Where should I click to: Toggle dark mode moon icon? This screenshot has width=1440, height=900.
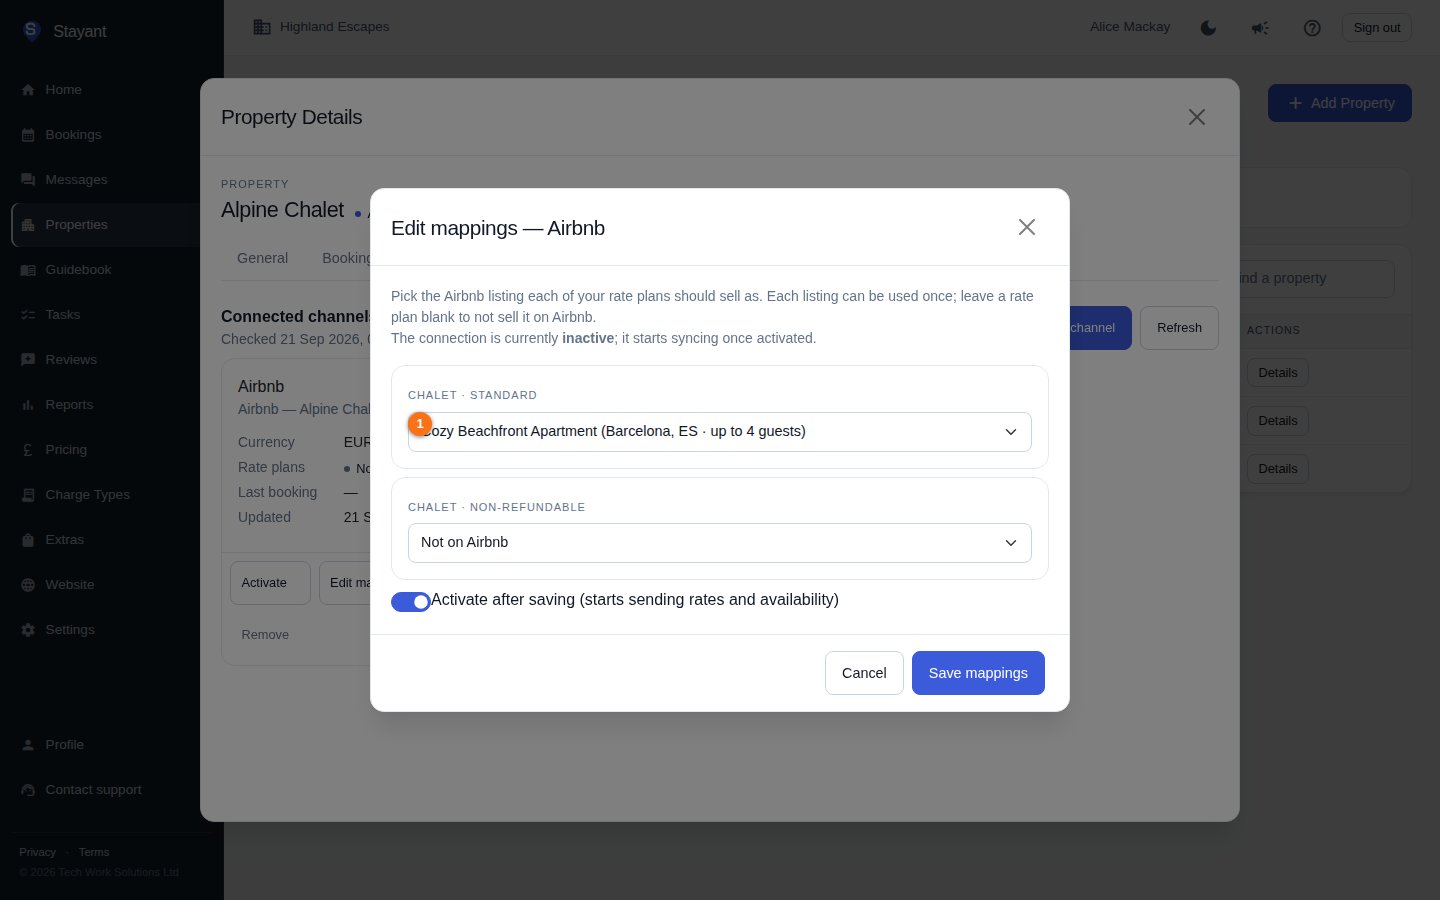coord(1208,28)
